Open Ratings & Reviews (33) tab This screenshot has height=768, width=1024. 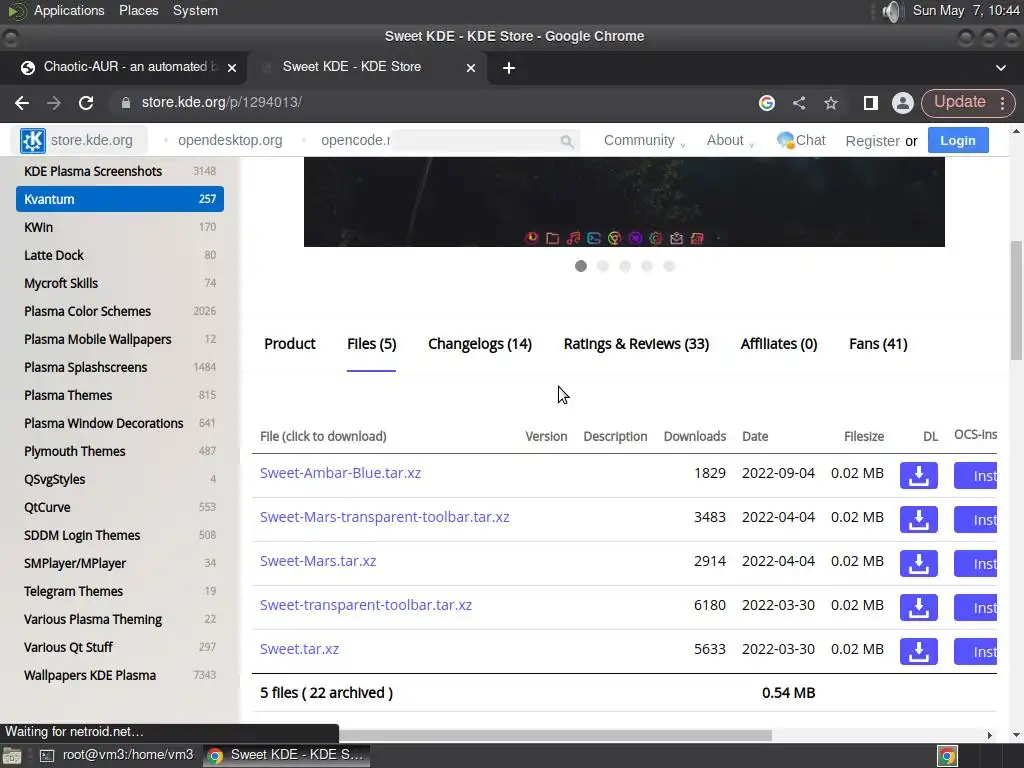click(636, 344)
